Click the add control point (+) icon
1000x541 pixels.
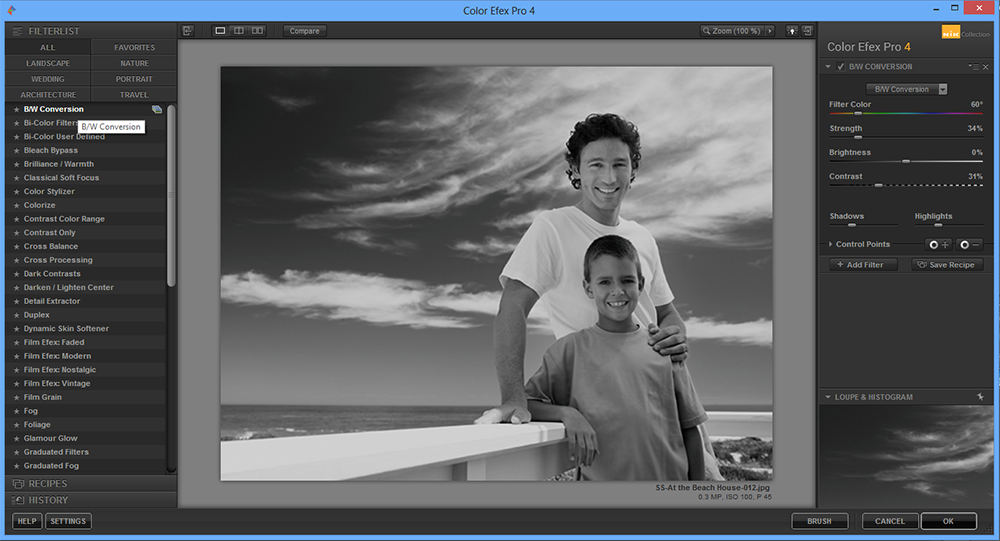[x=940, y=244]
